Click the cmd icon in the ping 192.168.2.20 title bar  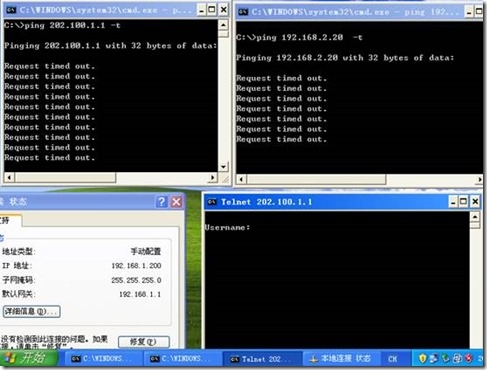coord(243,12)
